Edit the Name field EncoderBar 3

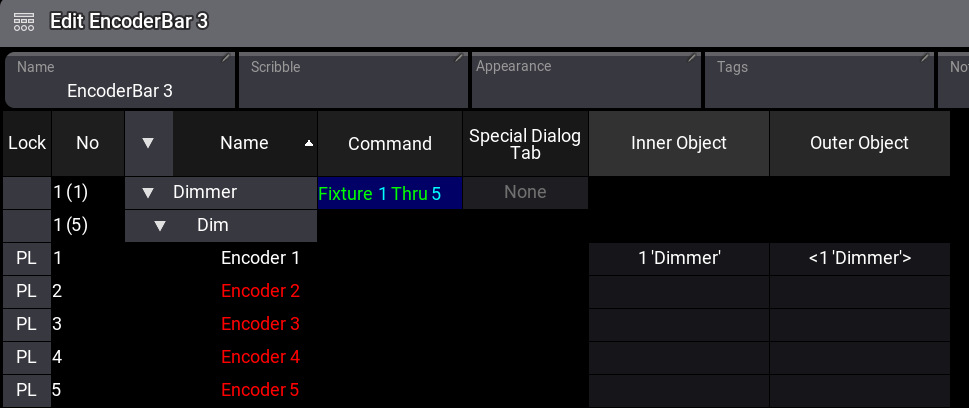coord(120,80)
